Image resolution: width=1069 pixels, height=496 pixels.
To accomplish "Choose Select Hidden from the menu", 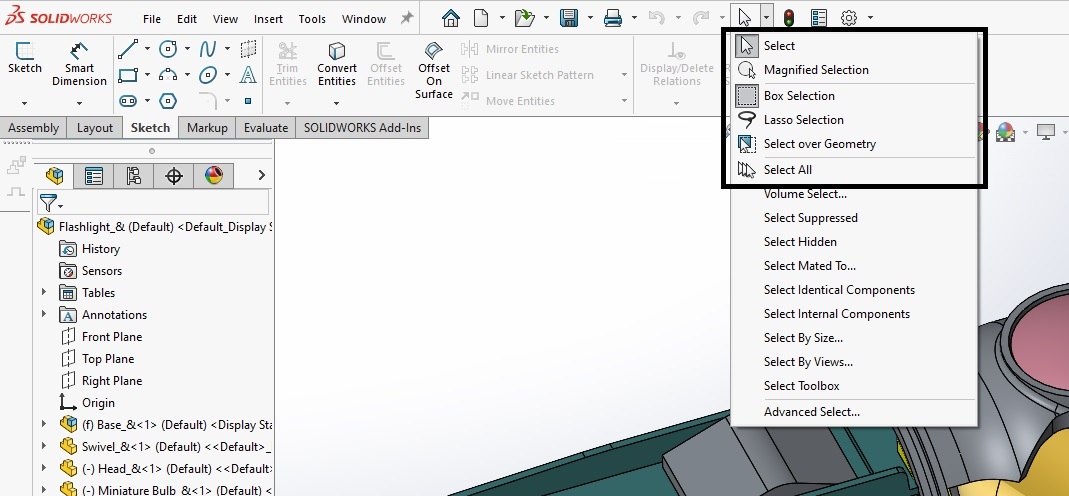I will pos(800,242).
